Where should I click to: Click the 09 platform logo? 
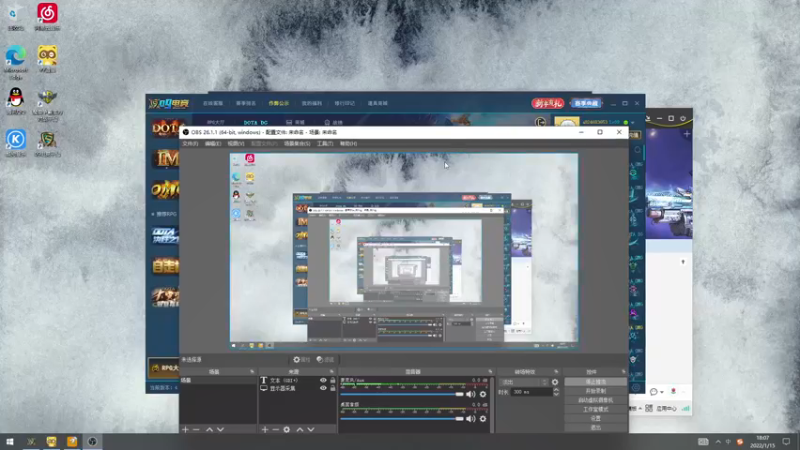pyautogui.click(x=169, y=104)
